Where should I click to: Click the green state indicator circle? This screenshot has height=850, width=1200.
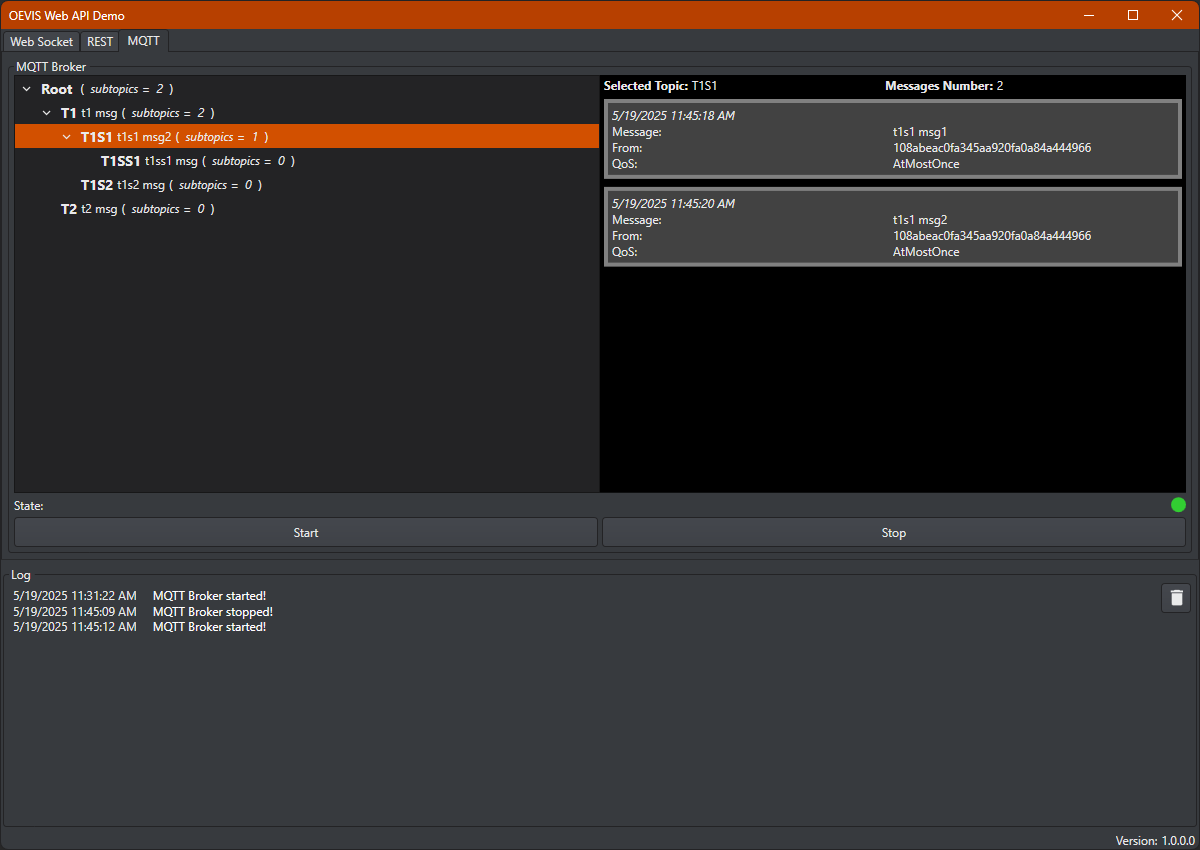(1178, 505)
